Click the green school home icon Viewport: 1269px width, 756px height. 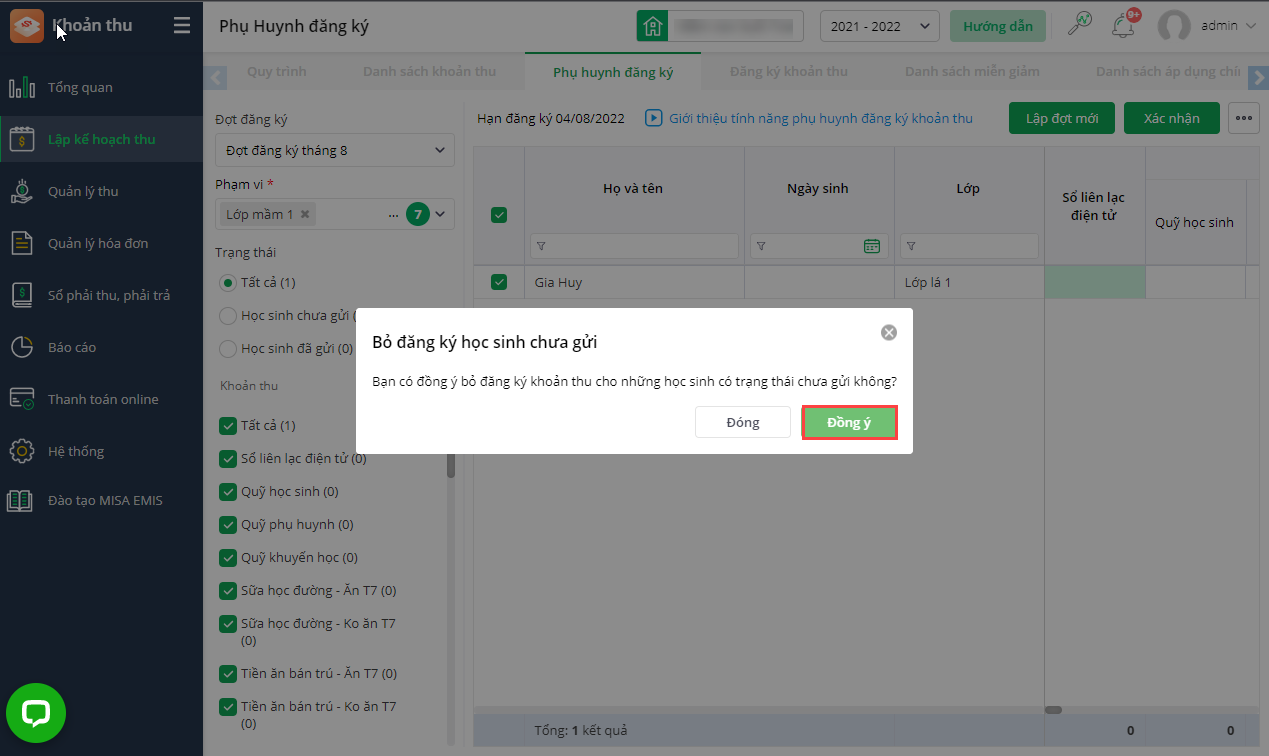(x=653, y=27)
